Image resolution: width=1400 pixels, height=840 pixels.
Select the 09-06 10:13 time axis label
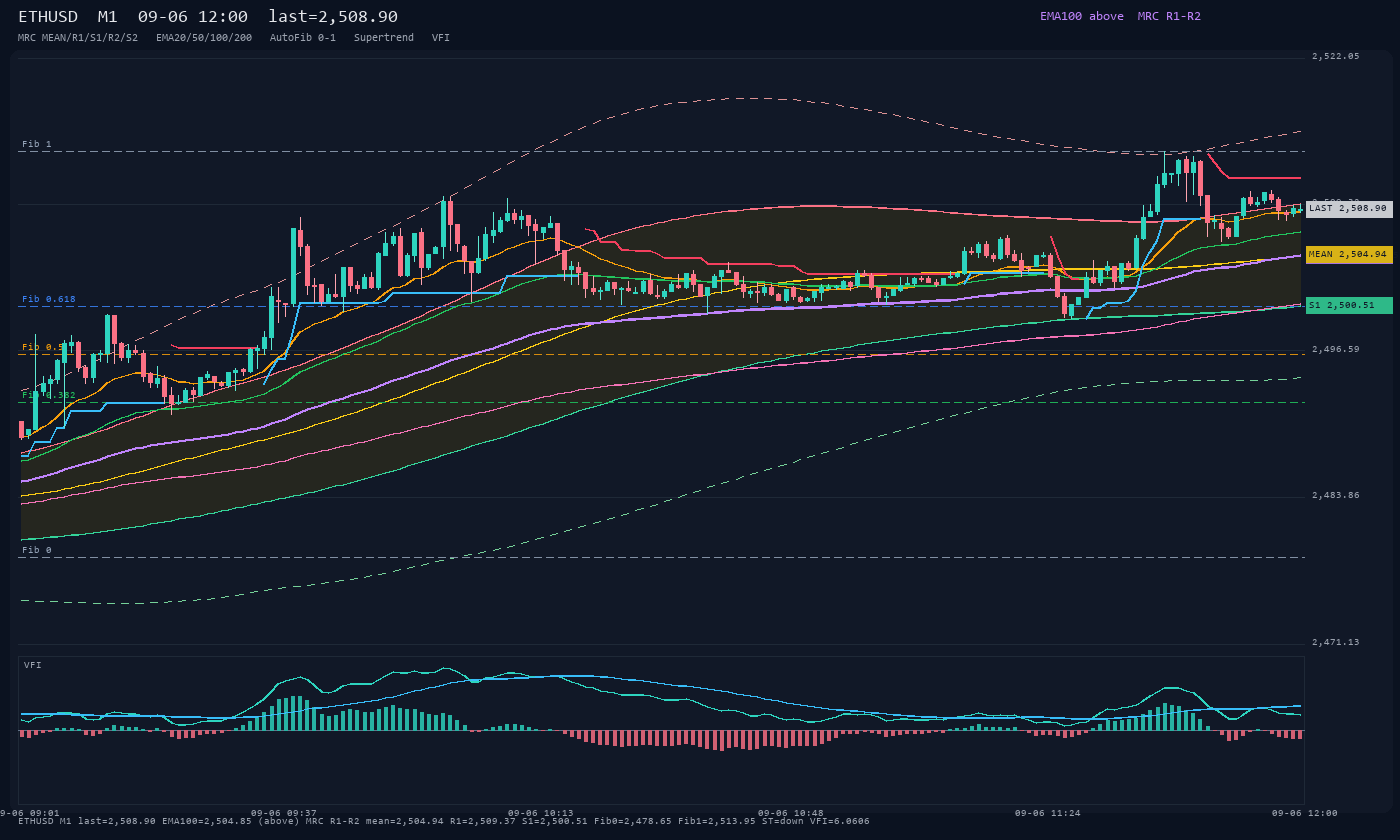click(541, 813)
